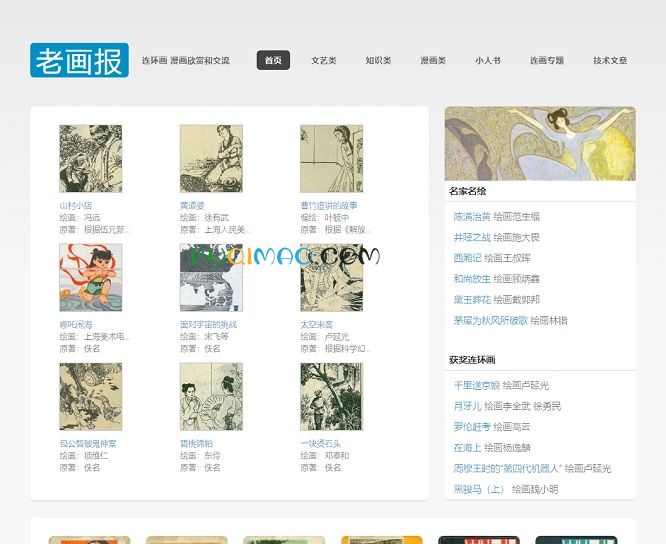Open the 技术文章 navigation item
Viewport: 666px width, 544px height.
click(x=610, y=60)
